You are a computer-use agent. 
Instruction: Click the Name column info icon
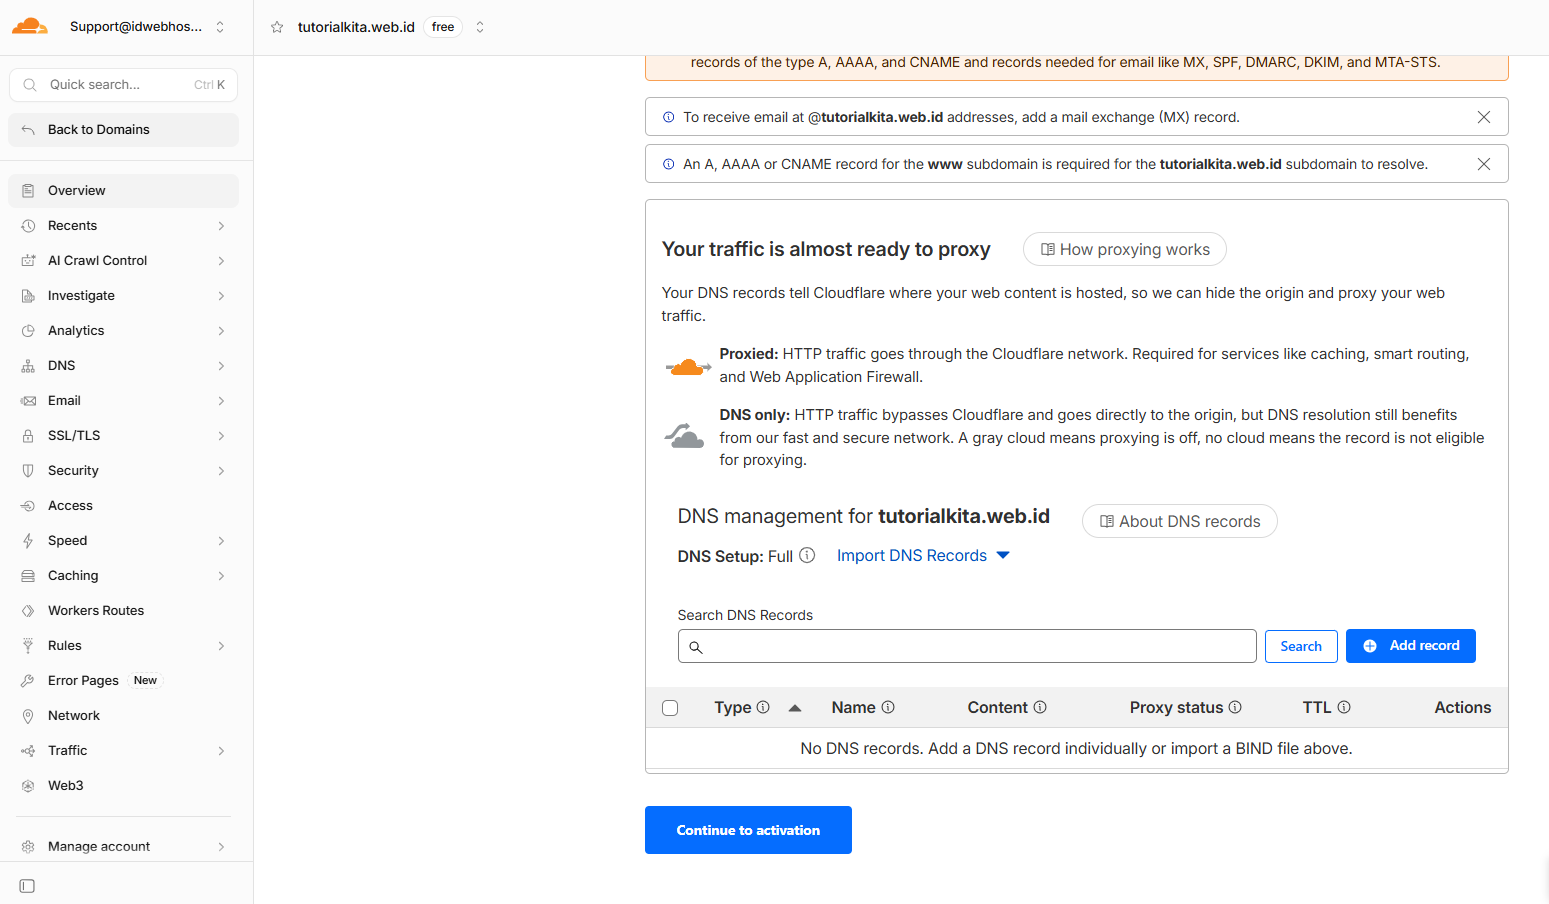click(x=888, y=707)
